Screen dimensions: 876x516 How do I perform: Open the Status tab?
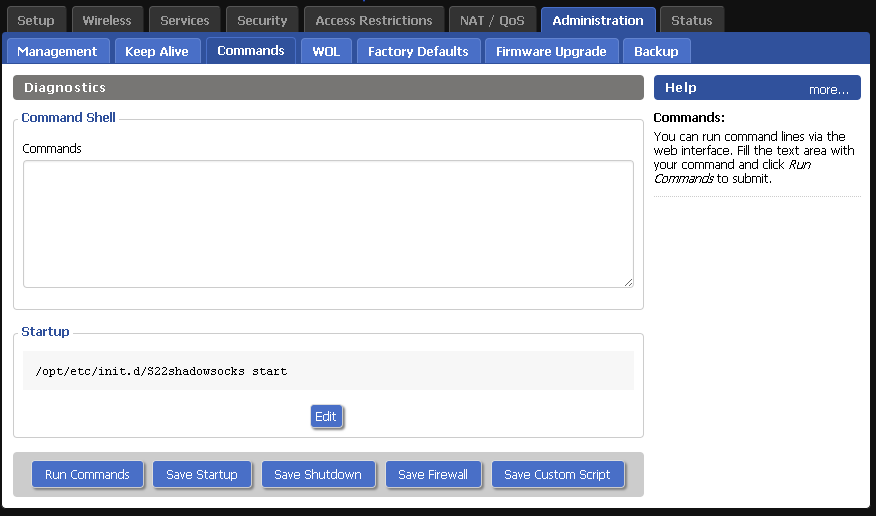[692, 20]
